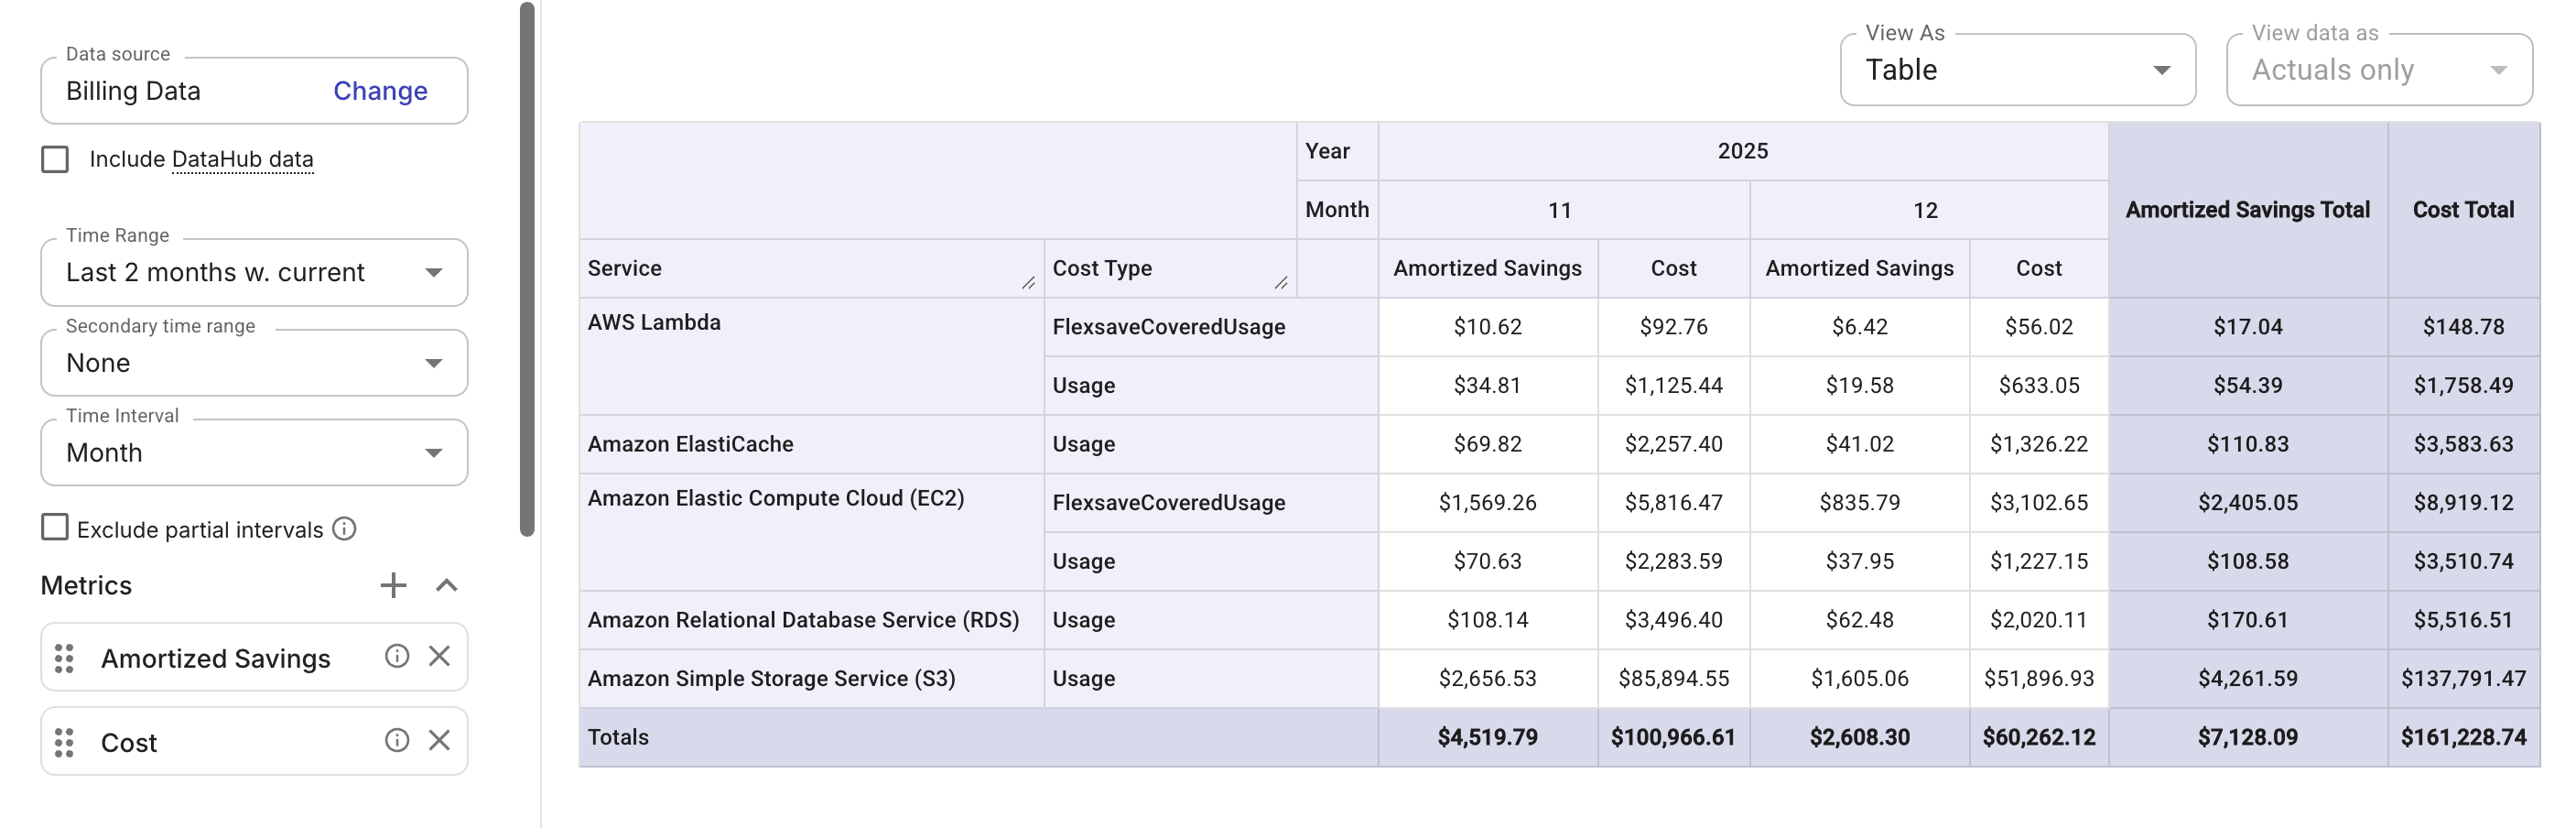The width and height of the screenshot is (2576, 828).
Task: Change Time Interval from Month
Action: (x=434, y=452)
